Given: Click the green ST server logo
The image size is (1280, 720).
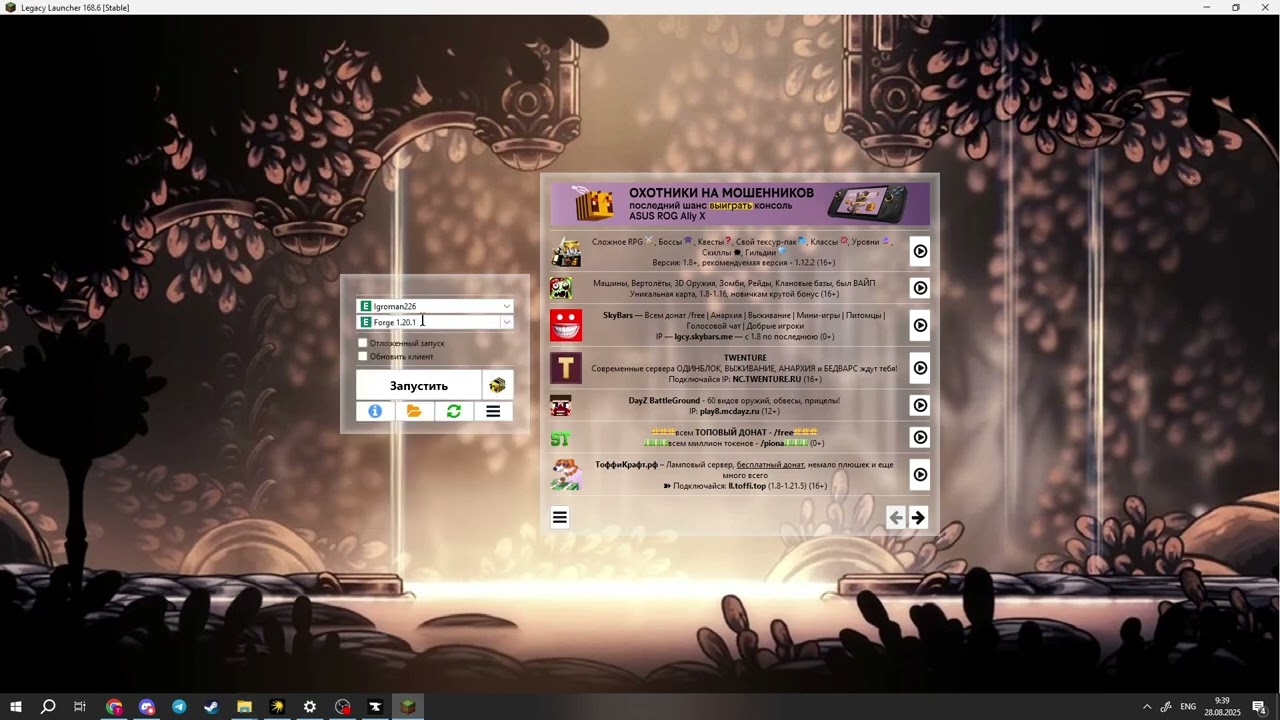Looking at the screenshot, I should 560,438.
